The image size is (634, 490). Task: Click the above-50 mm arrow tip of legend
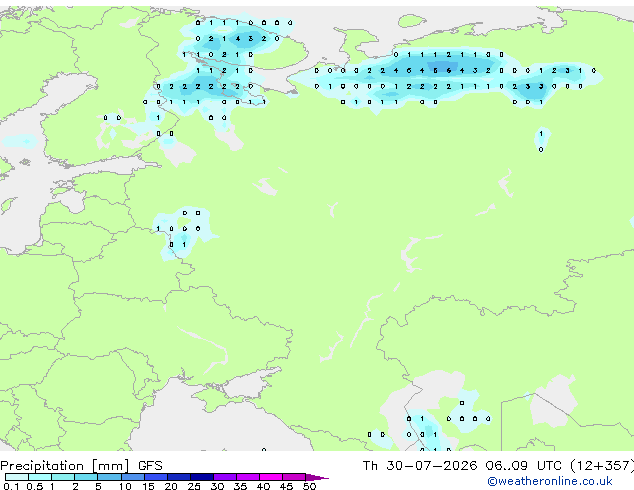coord(317,477)
